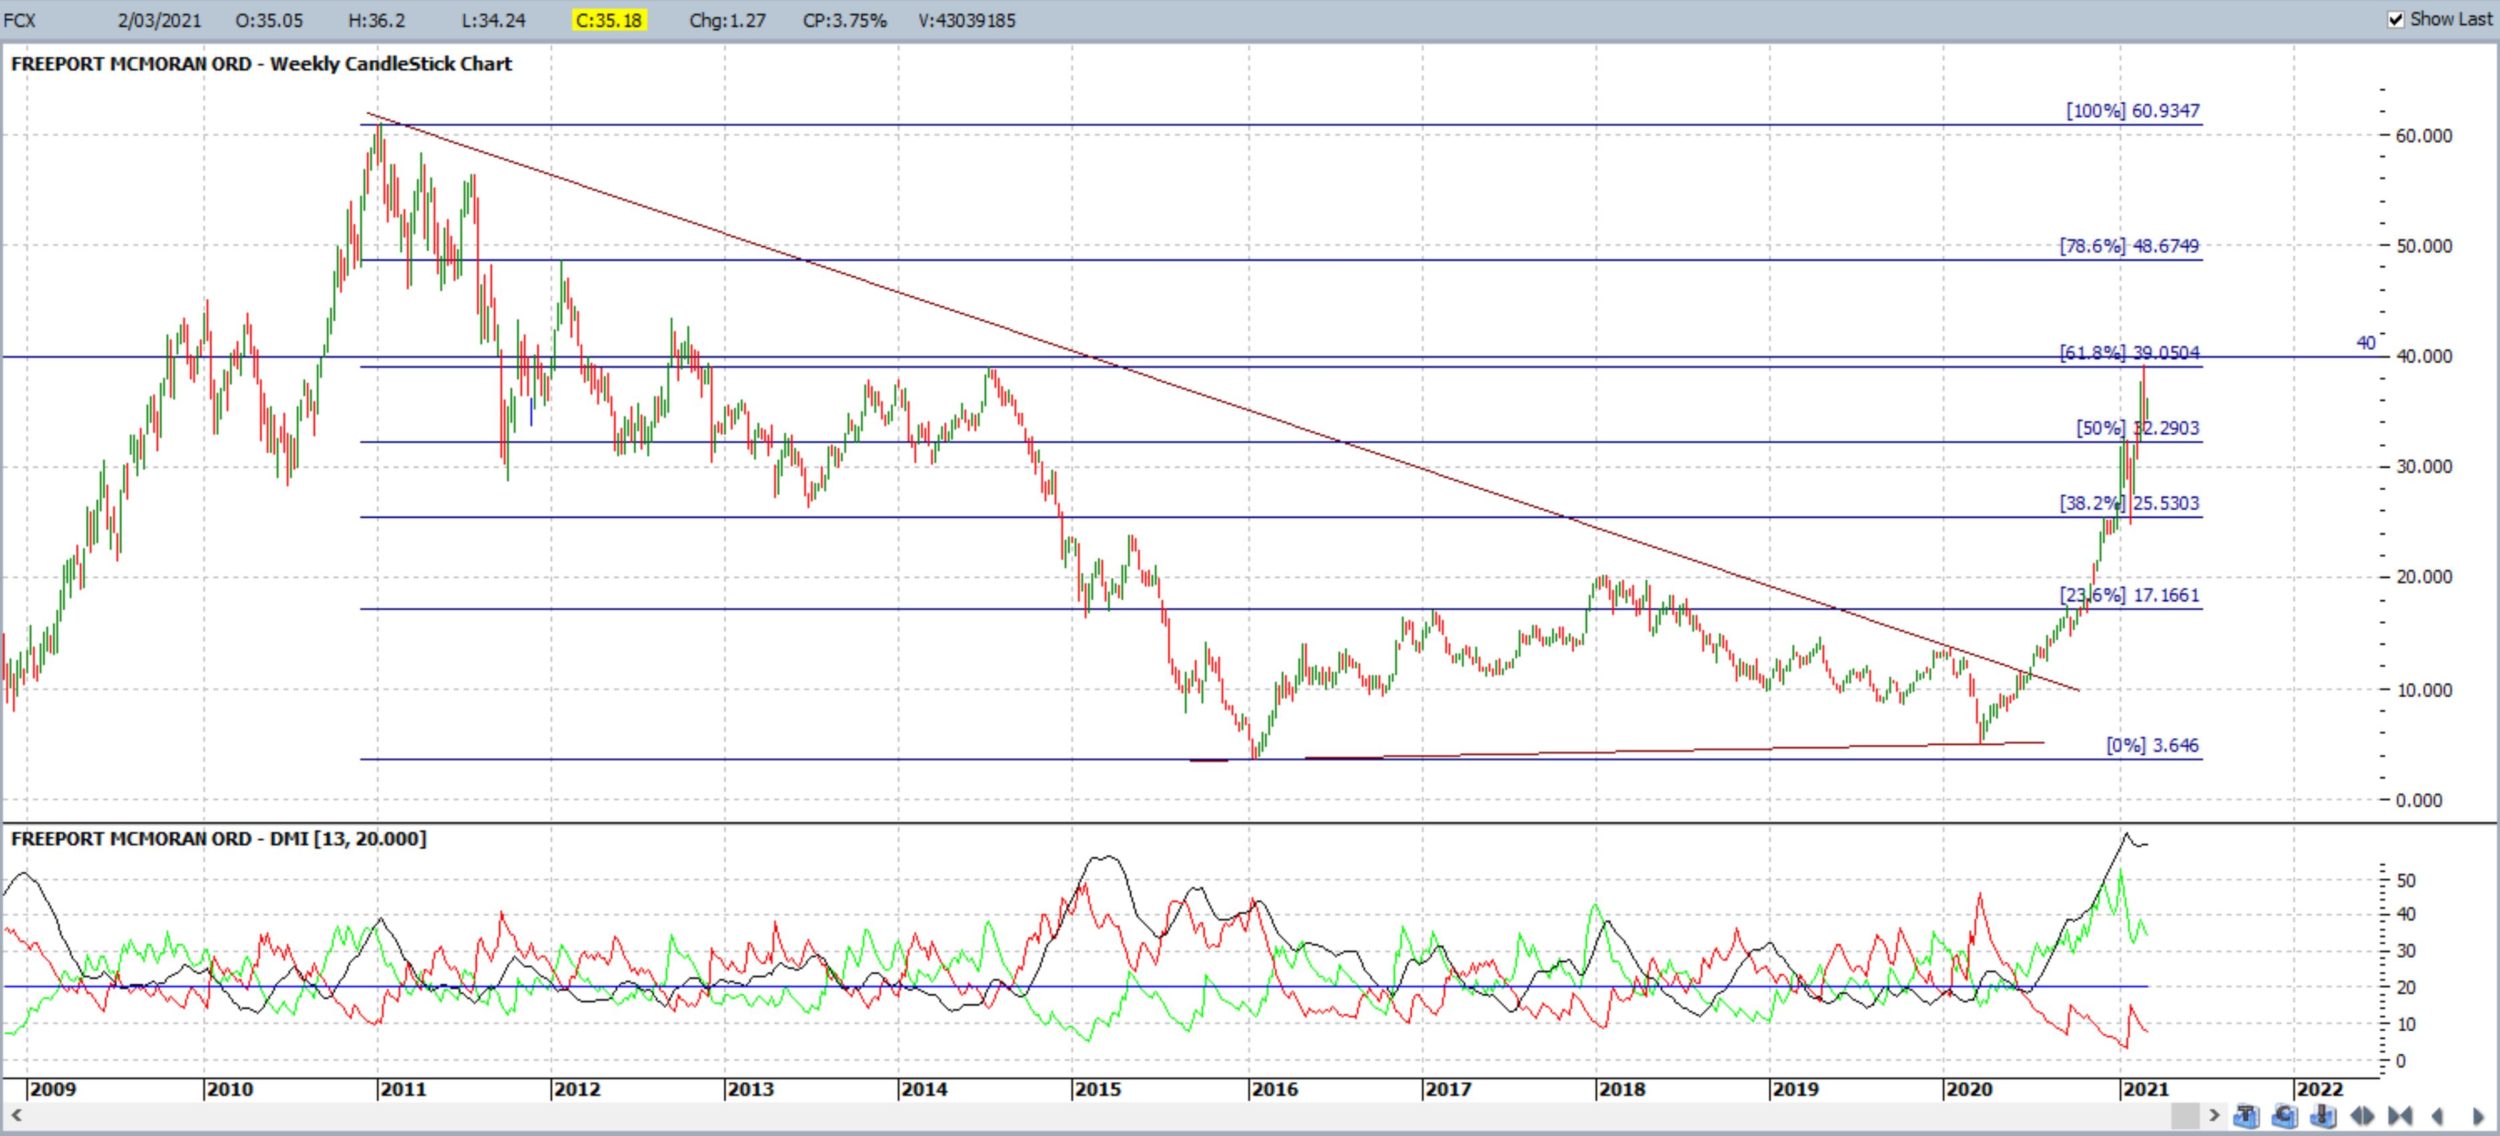Click the 2021 year axis label
This screenshot has height=1136, width=2500.
pos(2145,1089)
